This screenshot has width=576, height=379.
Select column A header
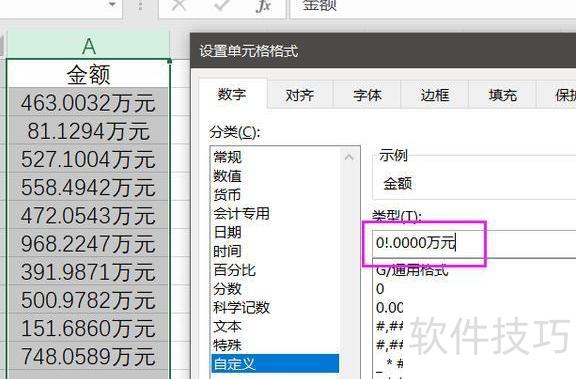click(x=89, y=46)
